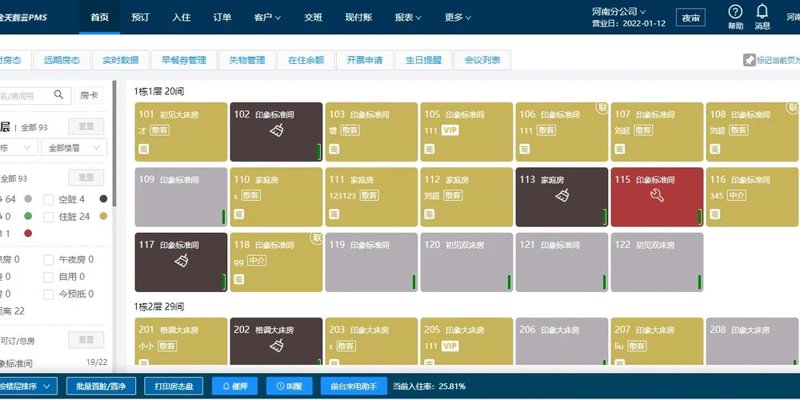Screen dimensions: 800x400
Task: Click the dark swatch next to 空脏 4
Action: [103, 199]
